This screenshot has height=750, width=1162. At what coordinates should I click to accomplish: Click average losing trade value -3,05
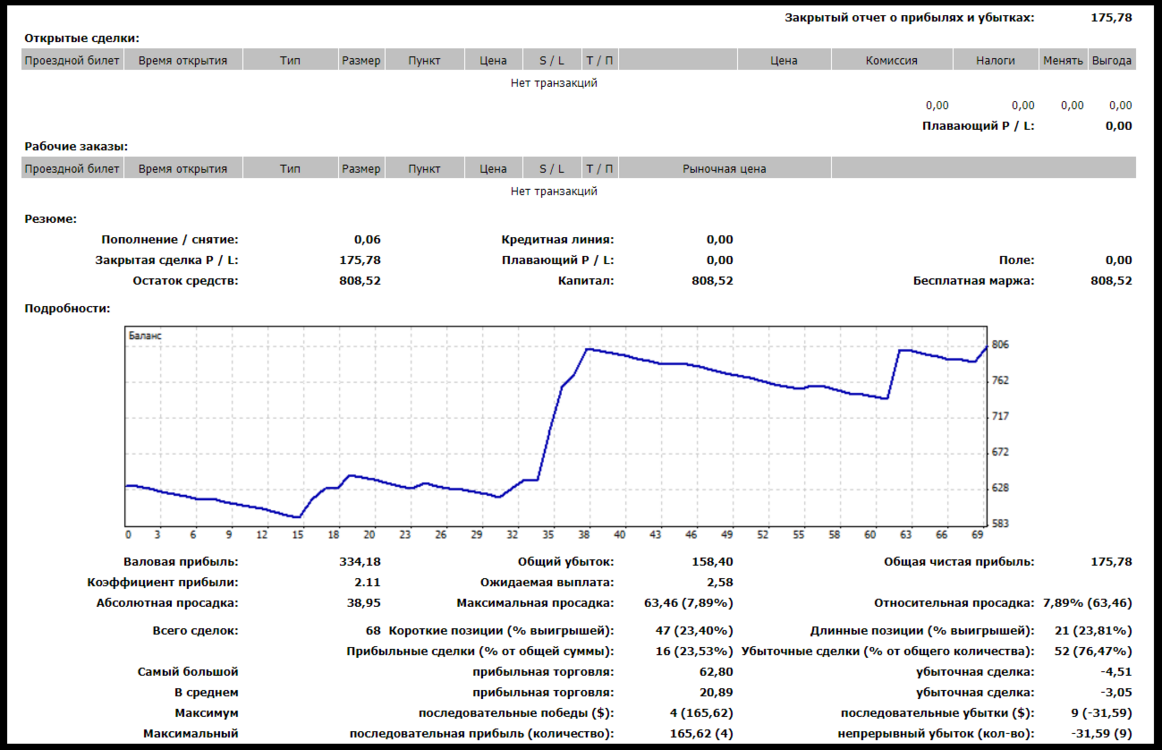pos(1116,692)
